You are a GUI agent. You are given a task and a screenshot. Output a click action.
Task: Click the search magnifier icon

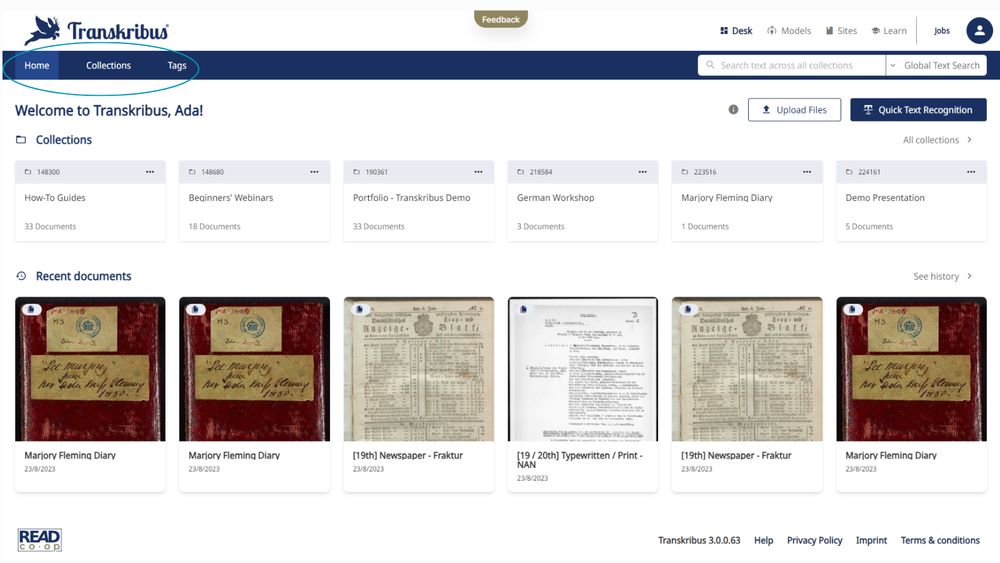click(710, 65)
